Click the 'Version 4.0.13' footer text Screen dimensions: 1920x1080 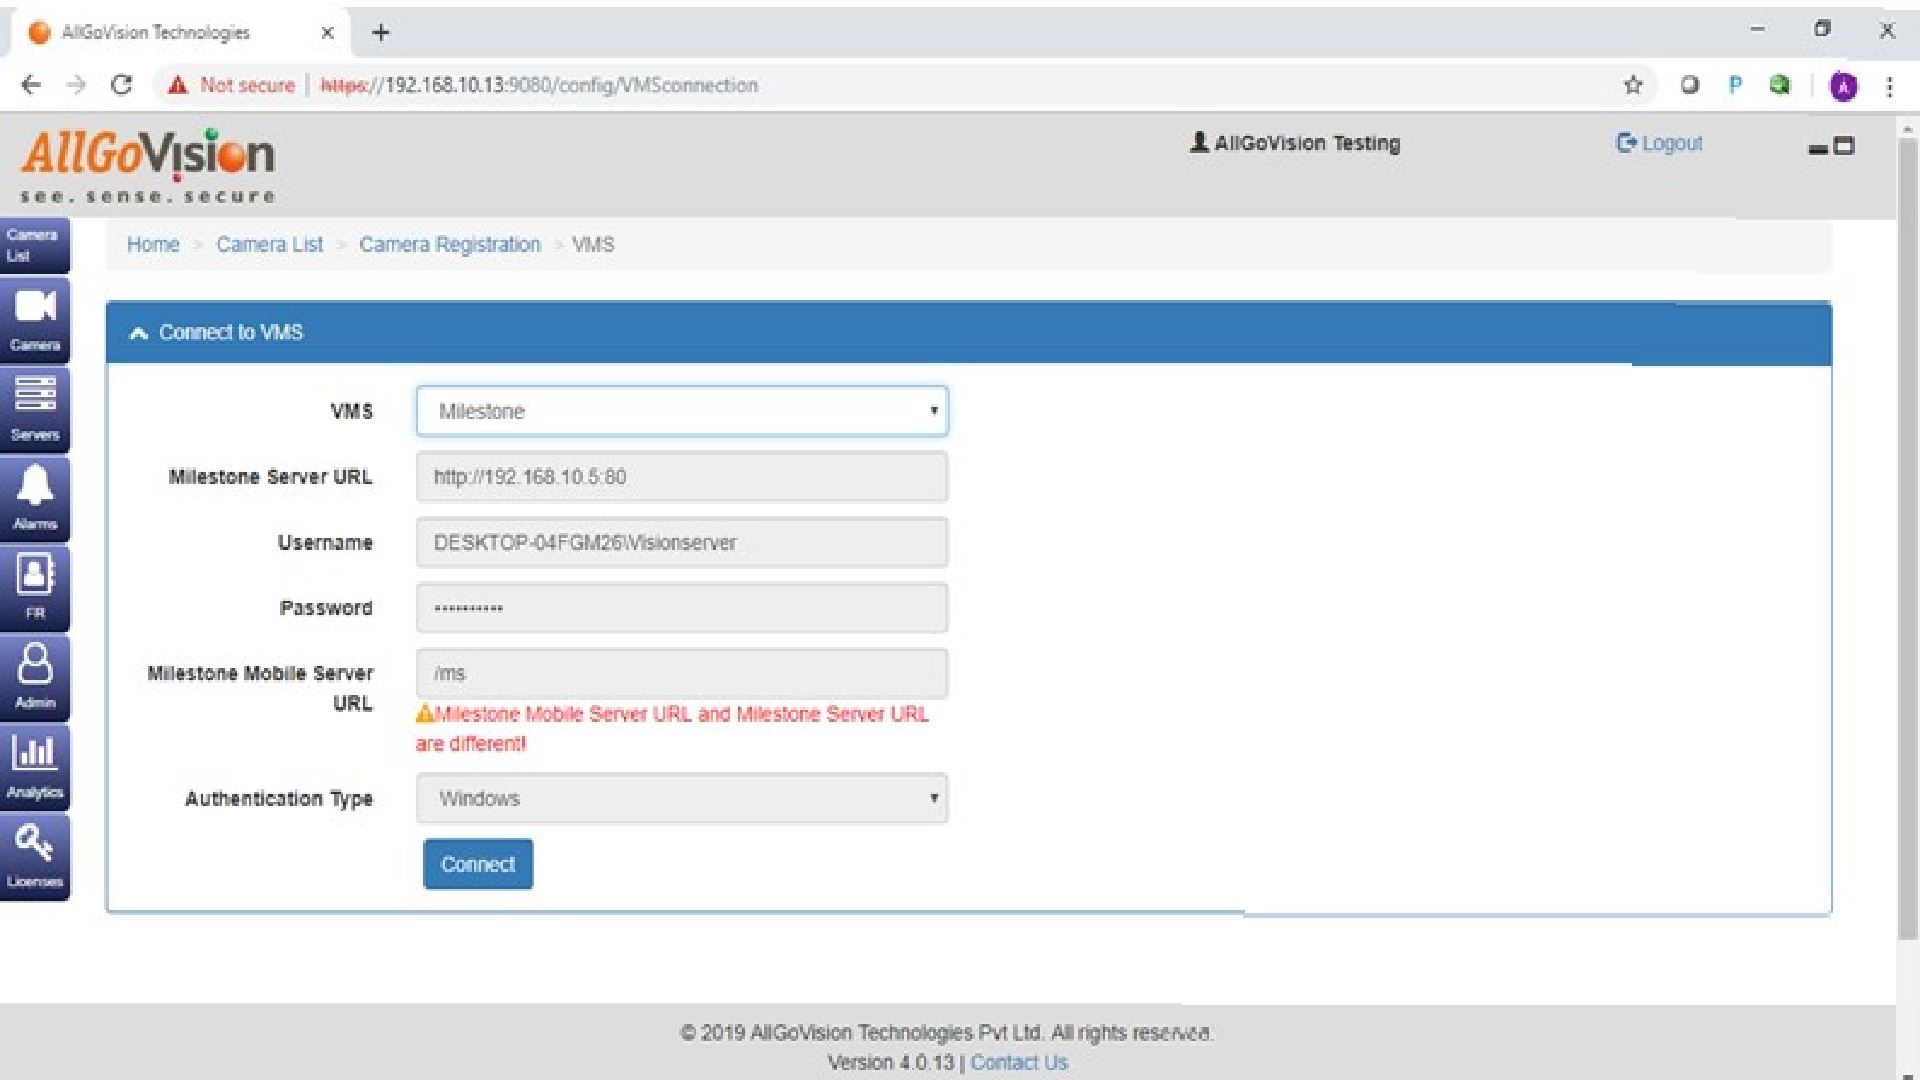click(x=891, y=1063)
